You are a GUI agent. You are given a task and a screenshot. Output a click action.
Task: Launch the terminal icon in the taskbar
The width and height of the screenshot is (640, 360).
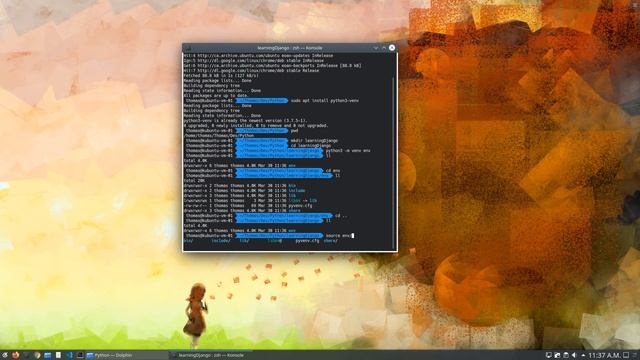point(80,356)
